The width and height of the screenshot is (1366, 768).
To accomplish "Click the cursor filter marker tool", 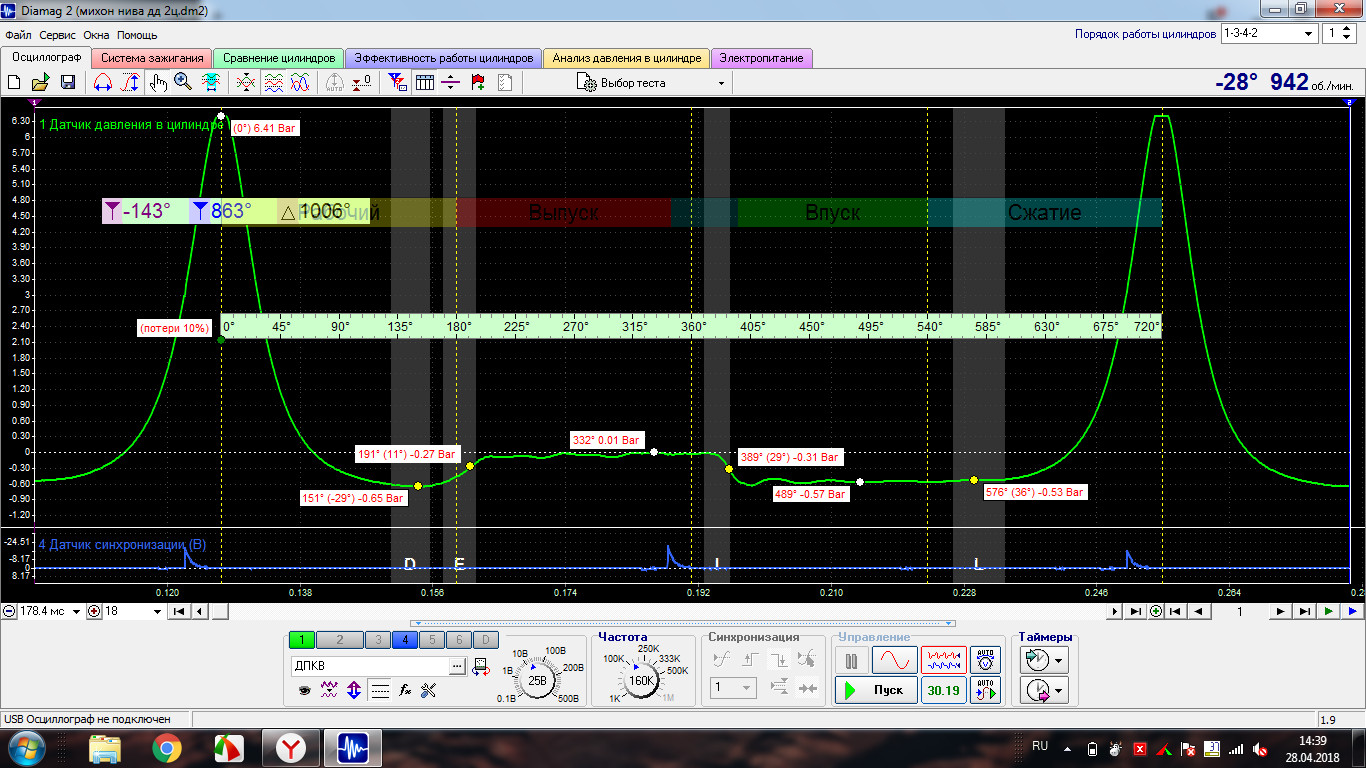I will [396, 83].
